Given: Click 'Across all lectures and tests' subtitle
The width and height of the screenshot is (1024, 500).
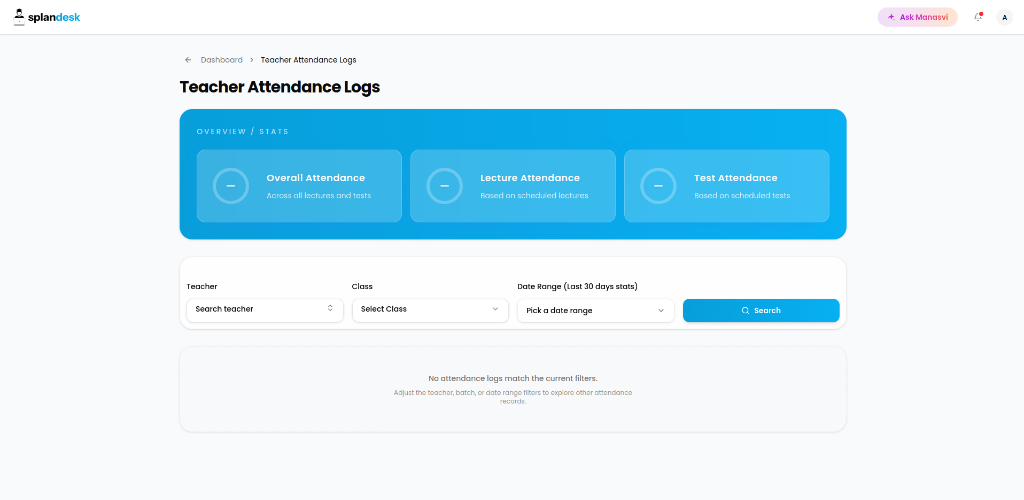Looking at the screenshot, I should tap(319, 195).
